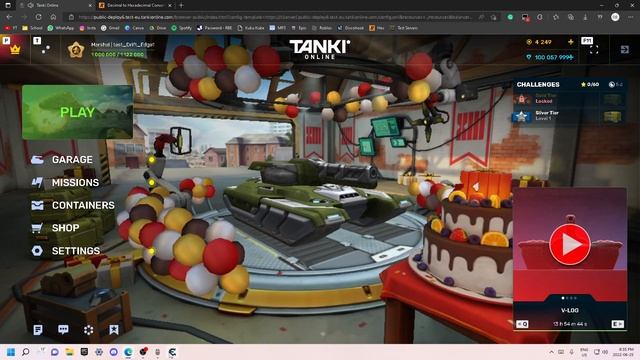Click the news carousel page dots
Viewport: 640px width, 360px height.
[570, 298]
